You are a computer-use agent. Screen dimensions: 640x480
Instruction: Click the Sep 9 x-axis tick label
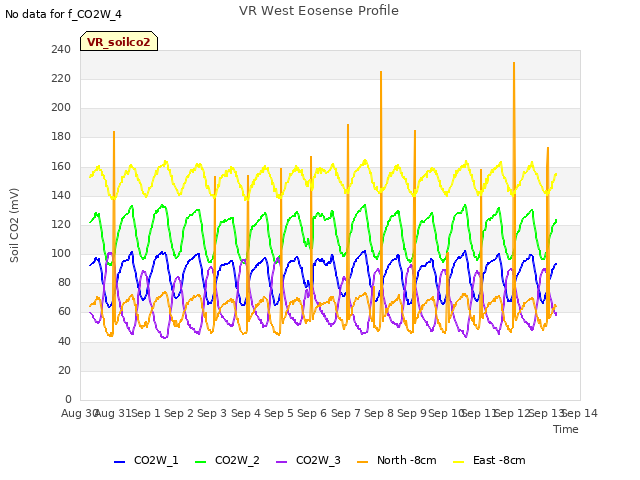click(412, 413)
